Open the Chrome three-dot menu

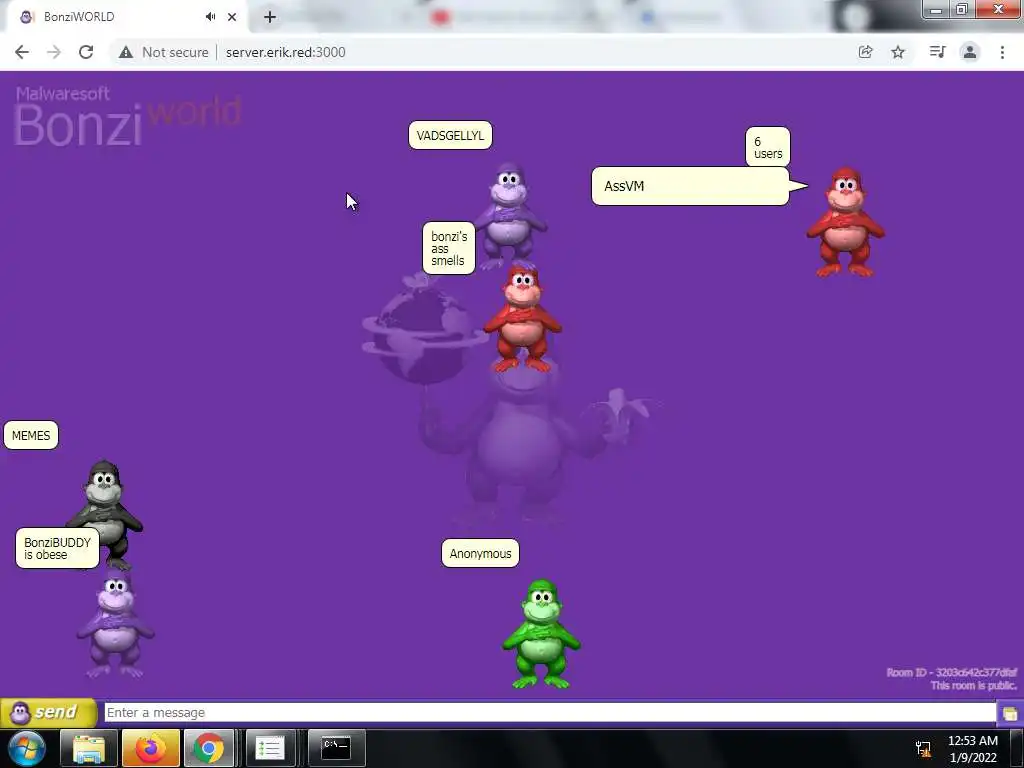(1002, 52)
